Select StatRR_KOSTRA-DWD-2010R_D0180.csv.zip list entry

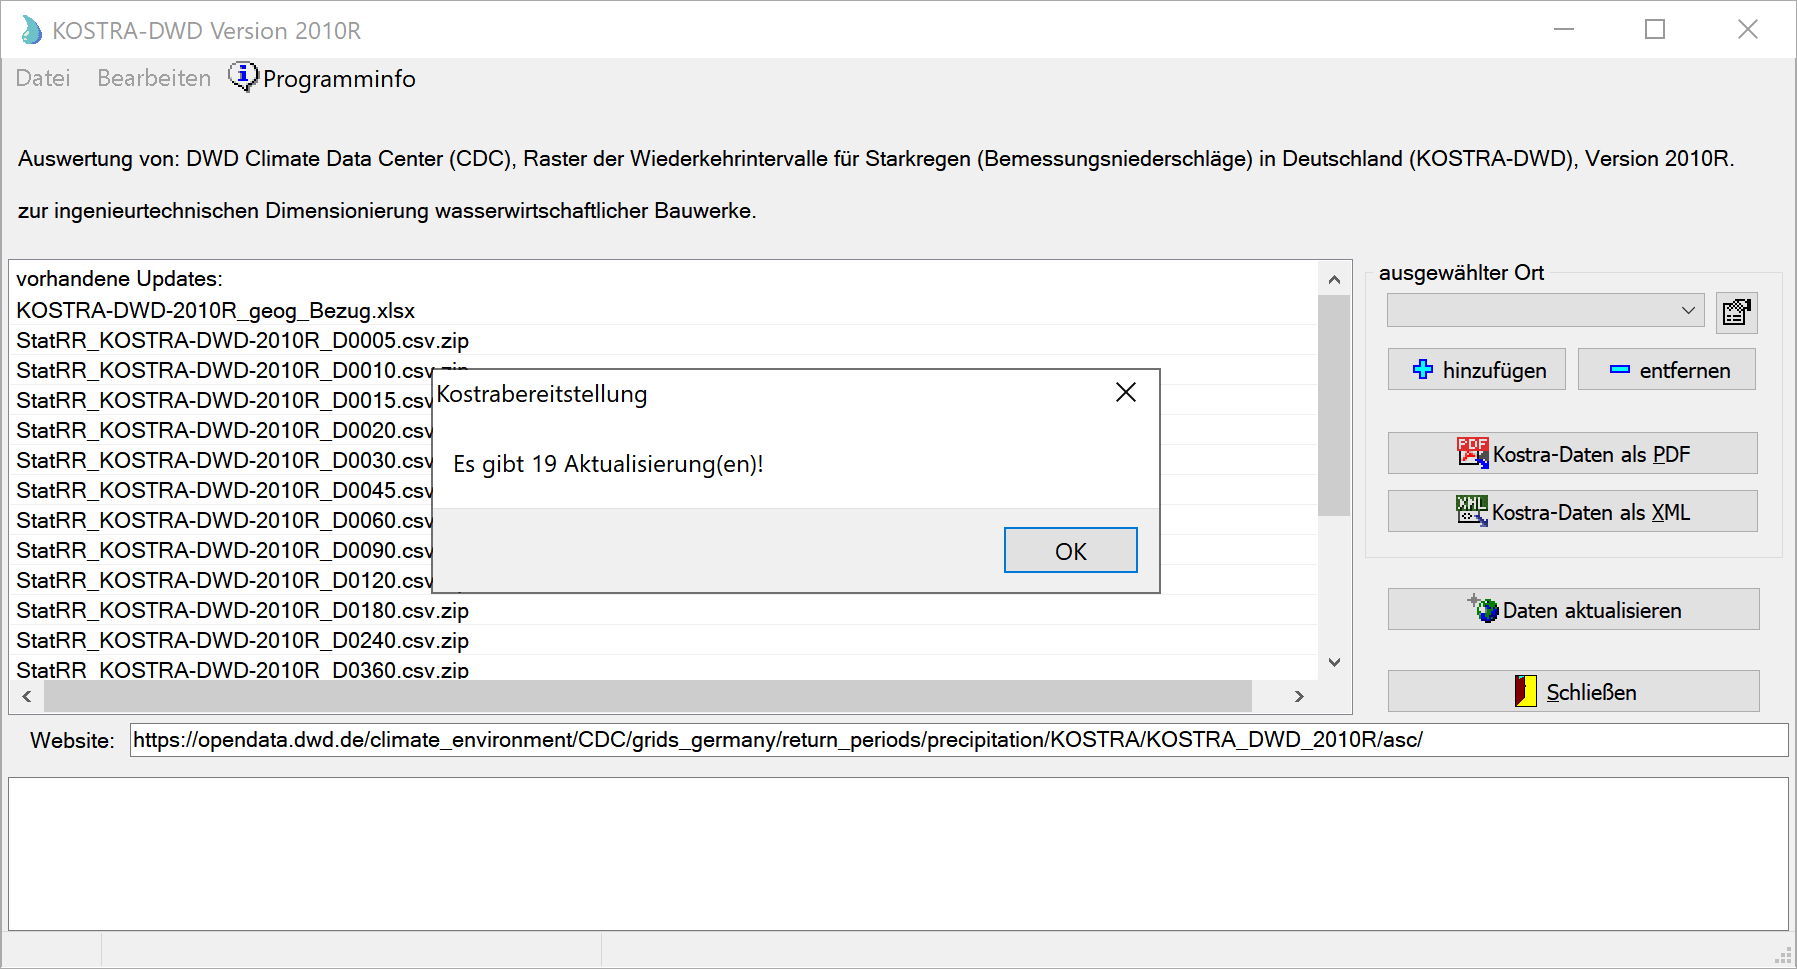(242, 610)
